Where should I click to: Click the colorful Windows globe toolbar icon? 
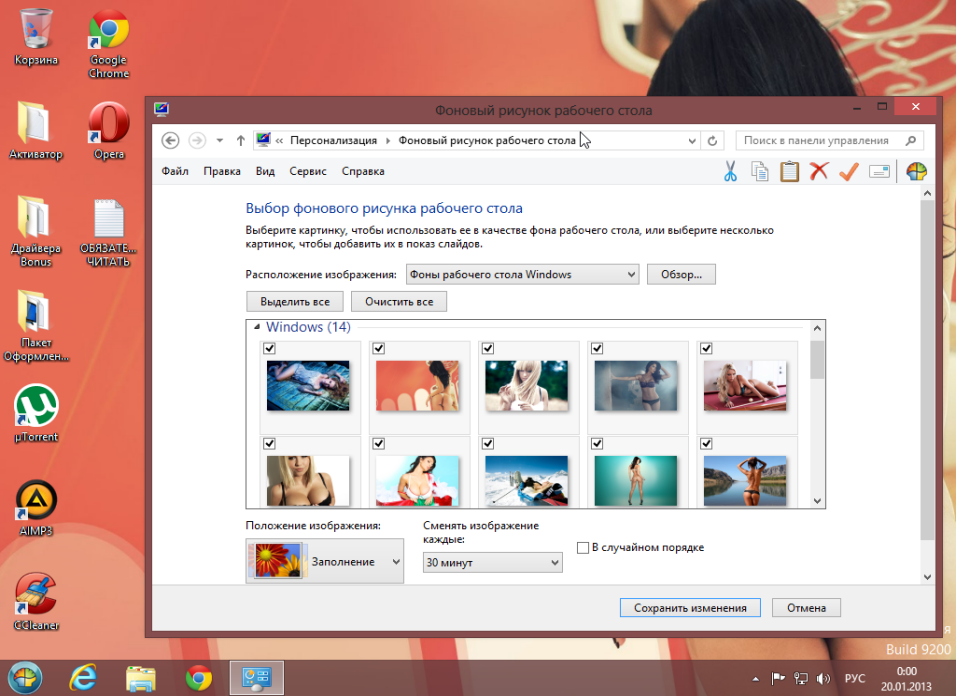pos(916,171)
